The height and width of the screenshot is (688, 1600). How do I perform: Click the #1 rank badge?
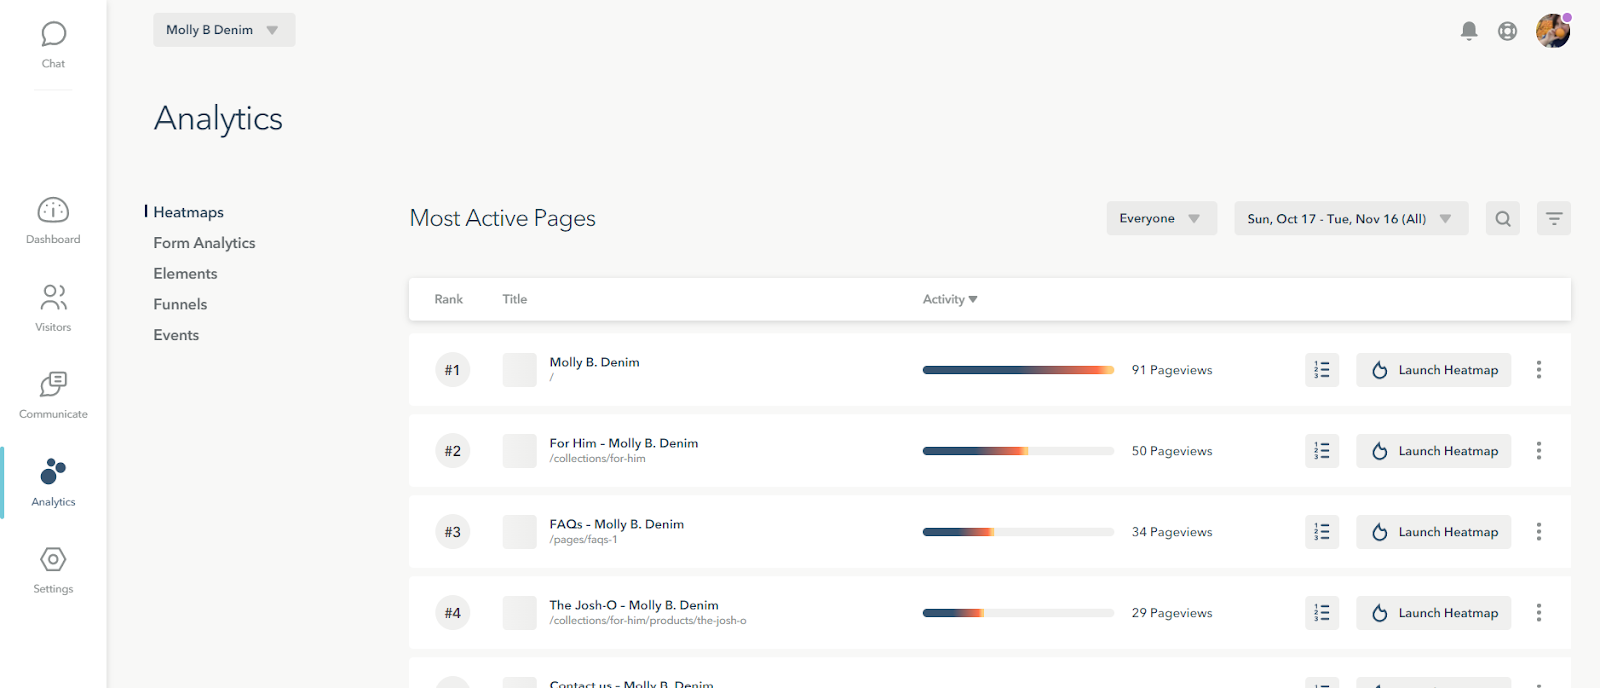coord(453,370)
